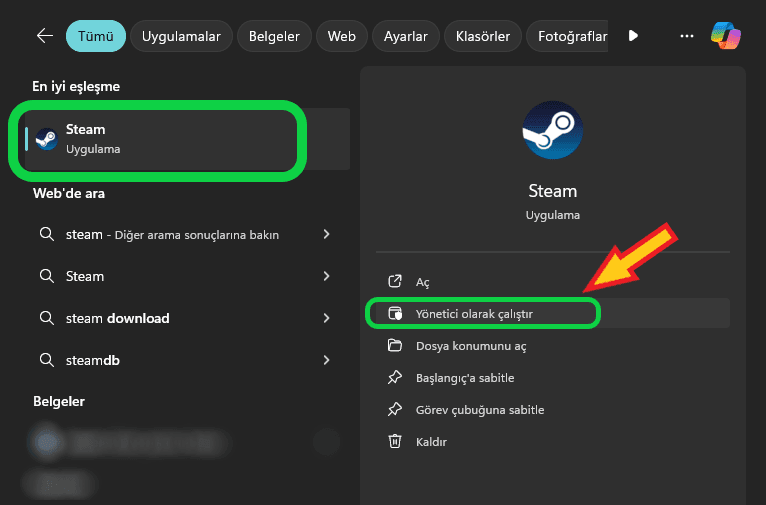
Task: Expand the 'steam download' suggestion chevron
Action: (x=327, y=318)
